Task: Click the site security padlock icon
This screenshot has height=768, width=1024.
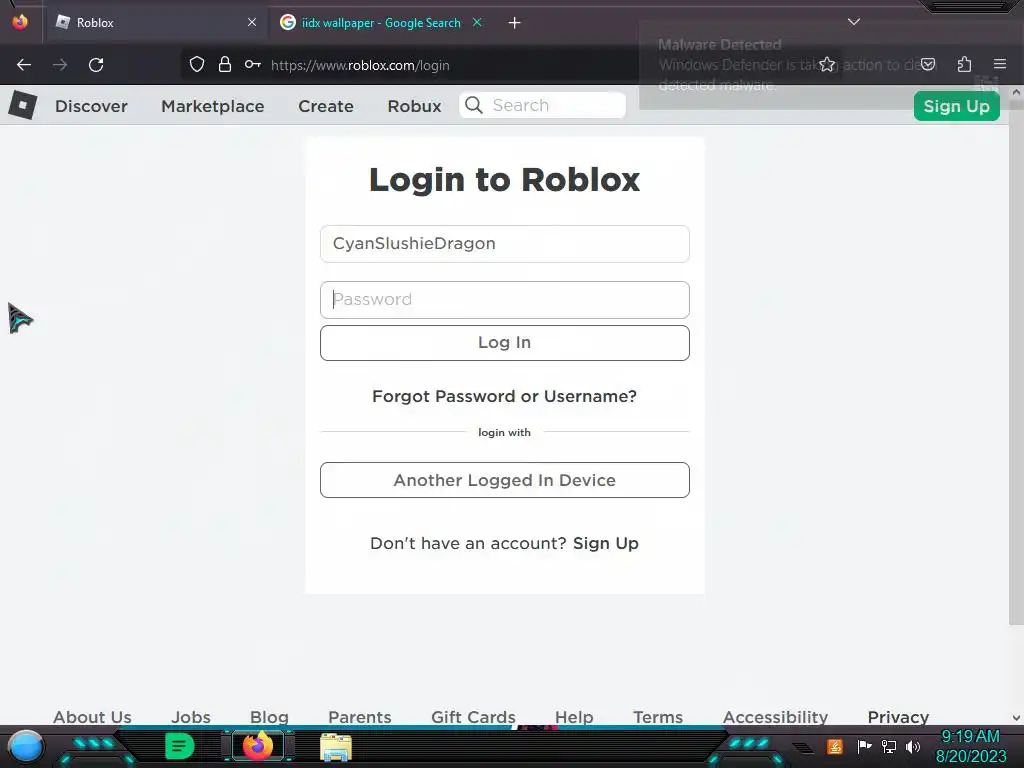Action: tap(225, 64)
